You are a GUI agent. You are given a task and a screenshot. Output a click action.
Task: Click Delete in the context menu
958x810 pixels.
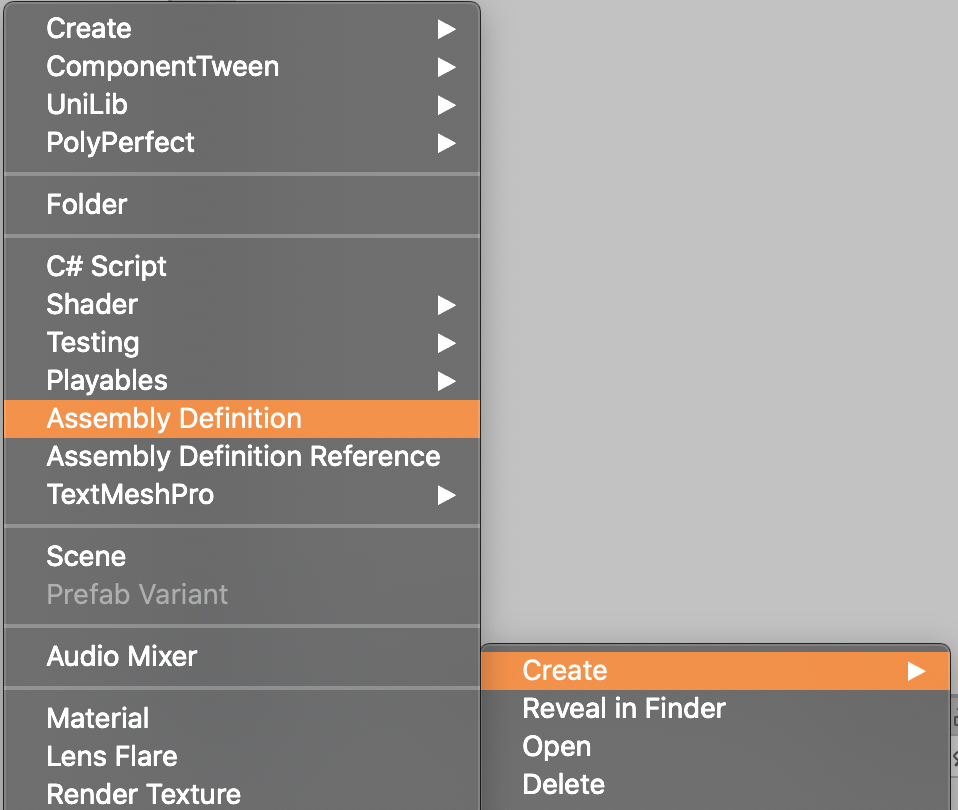click(563, 784)
